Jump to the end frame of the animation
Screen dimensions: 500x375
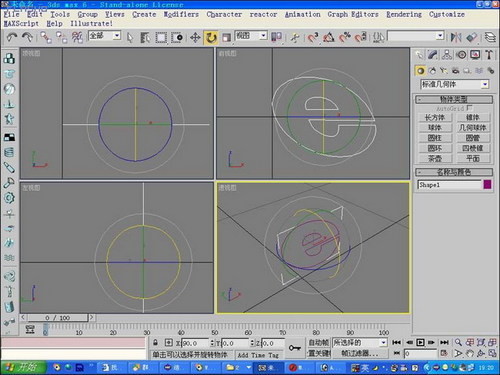coord(444,342)
